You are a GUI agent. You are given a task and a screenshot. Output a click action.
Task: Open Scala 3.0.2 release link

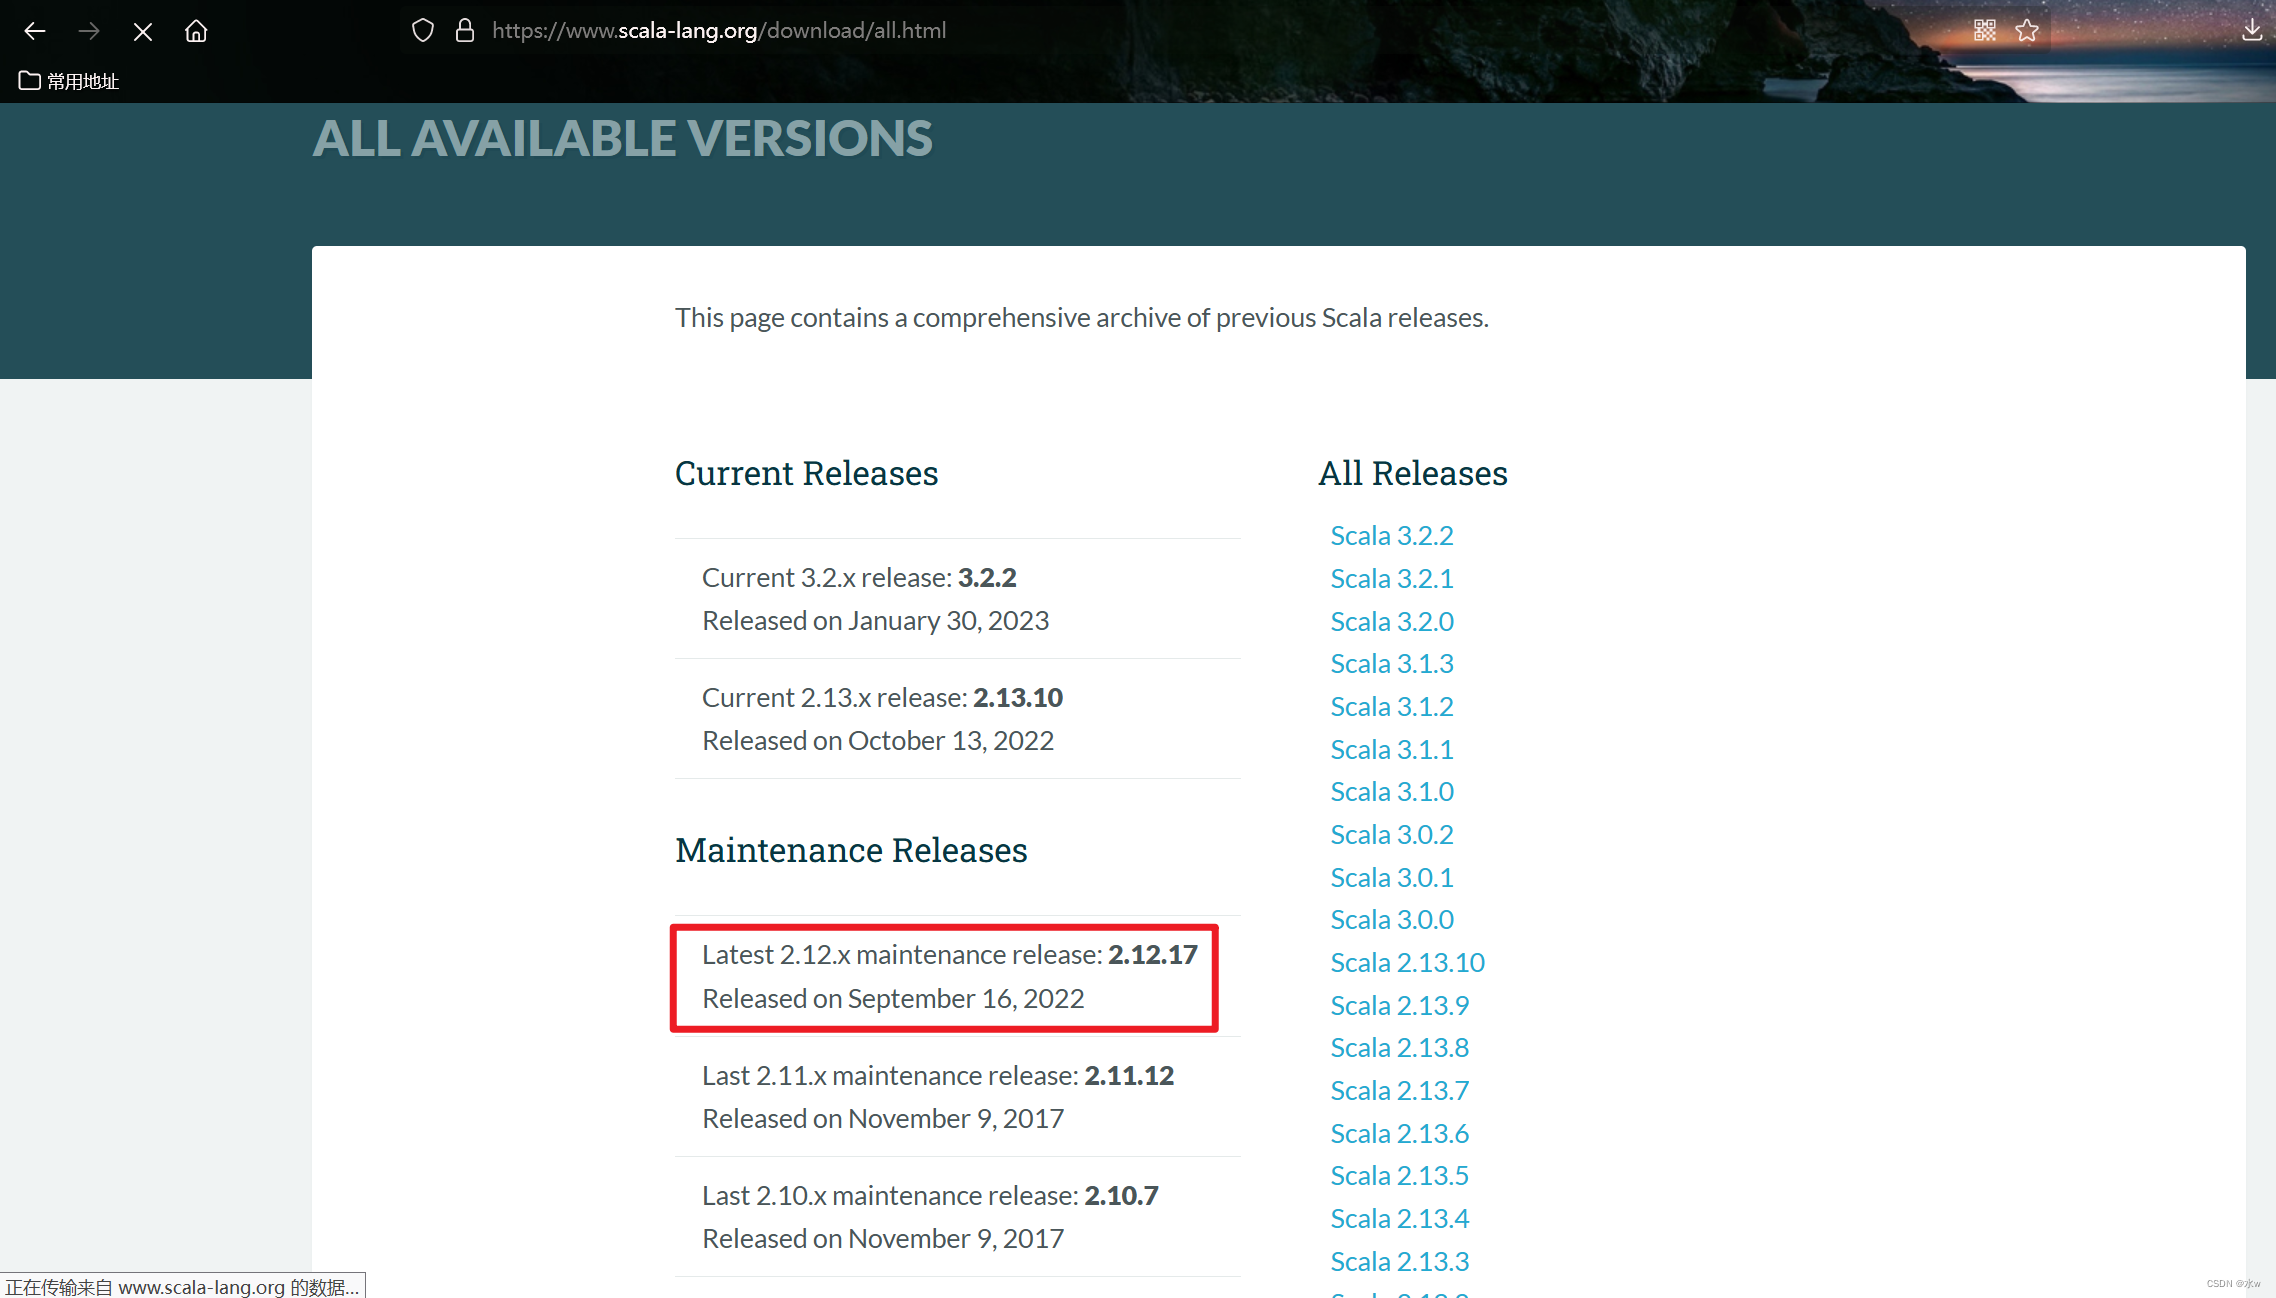coord(1391,835)
